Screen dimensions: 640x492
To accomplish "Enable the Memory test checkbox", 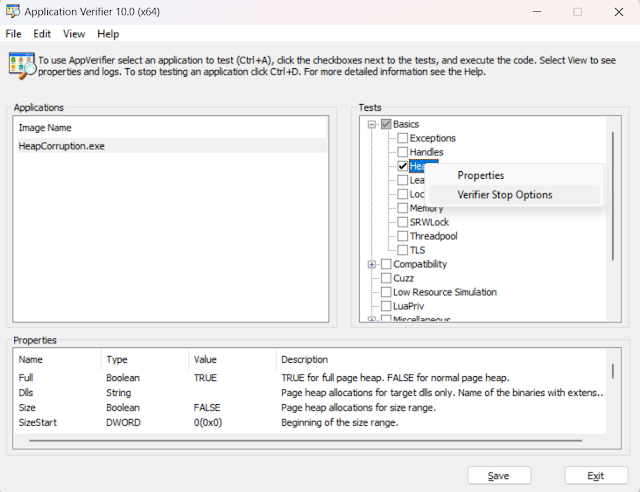I will (x=402, y=208).
